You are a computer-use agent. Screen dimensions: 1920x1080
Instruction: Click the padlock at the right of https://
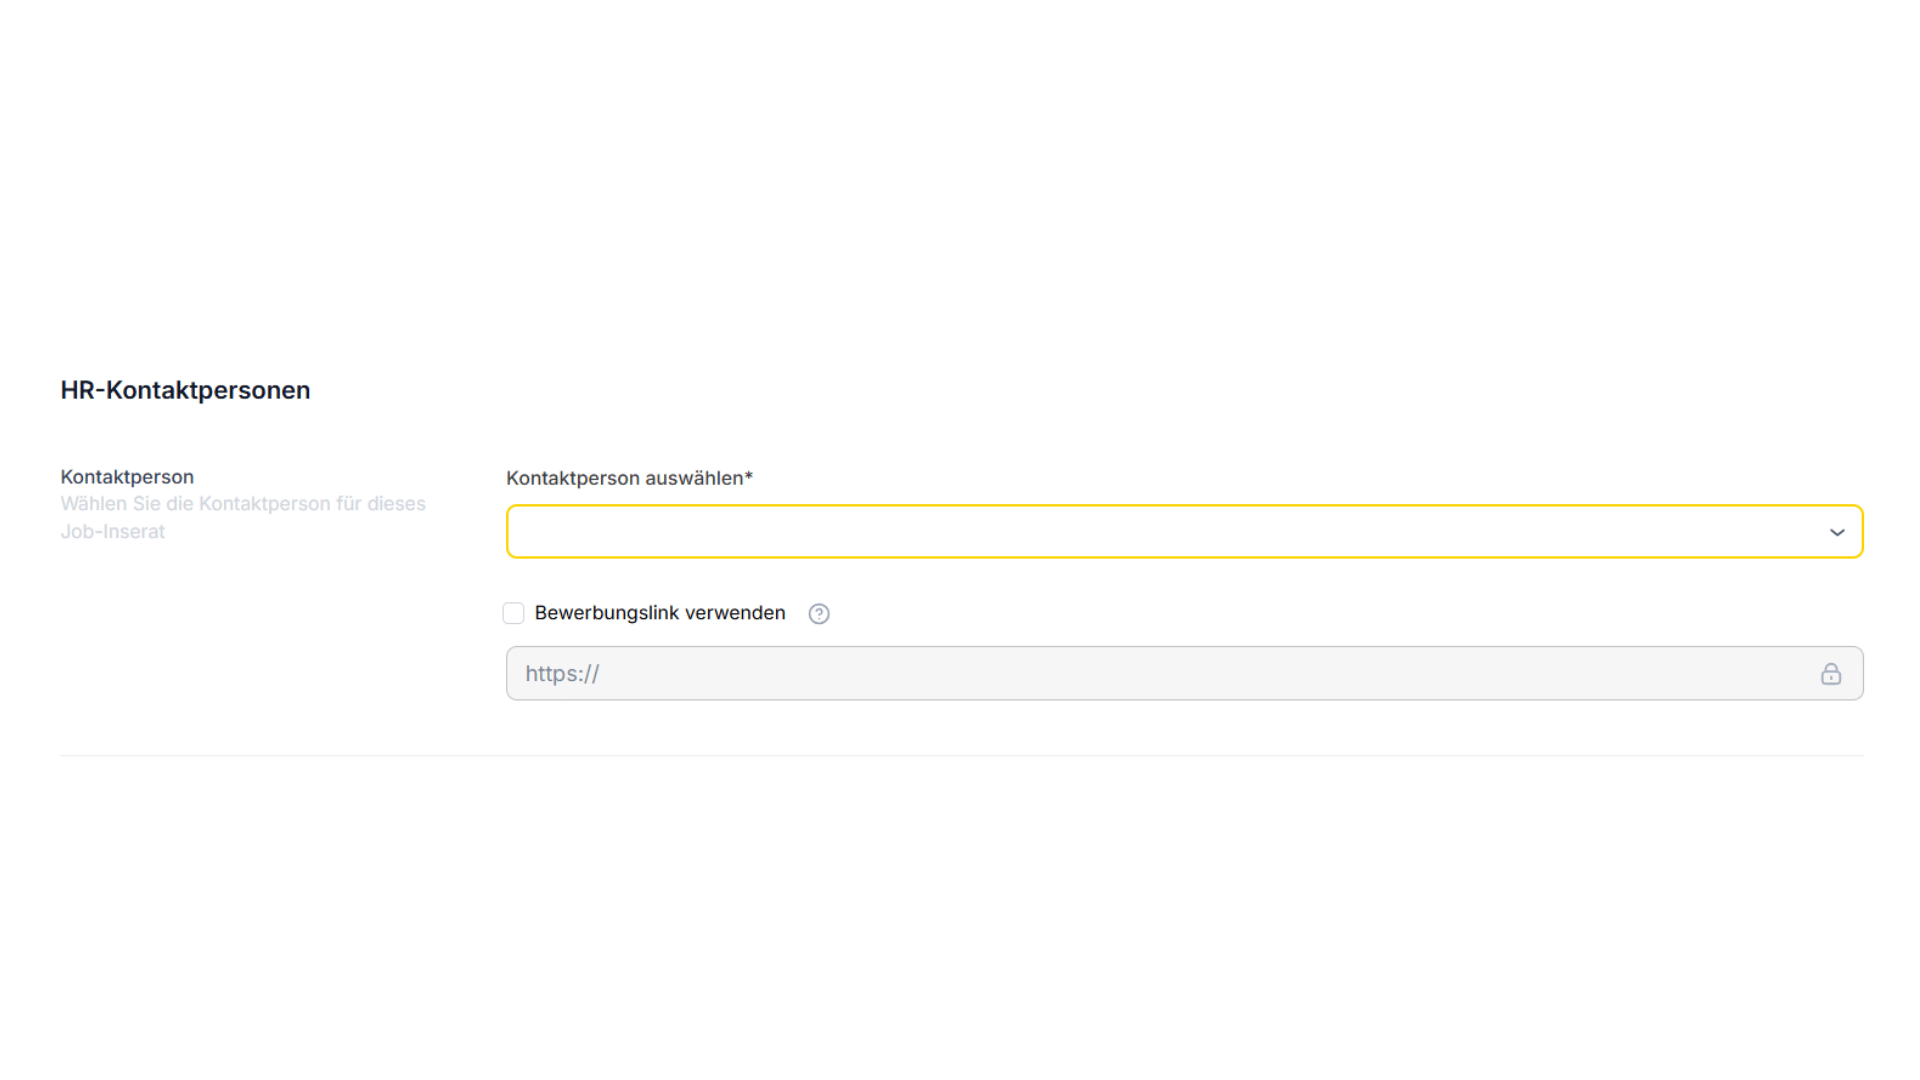pos(1831,674)
